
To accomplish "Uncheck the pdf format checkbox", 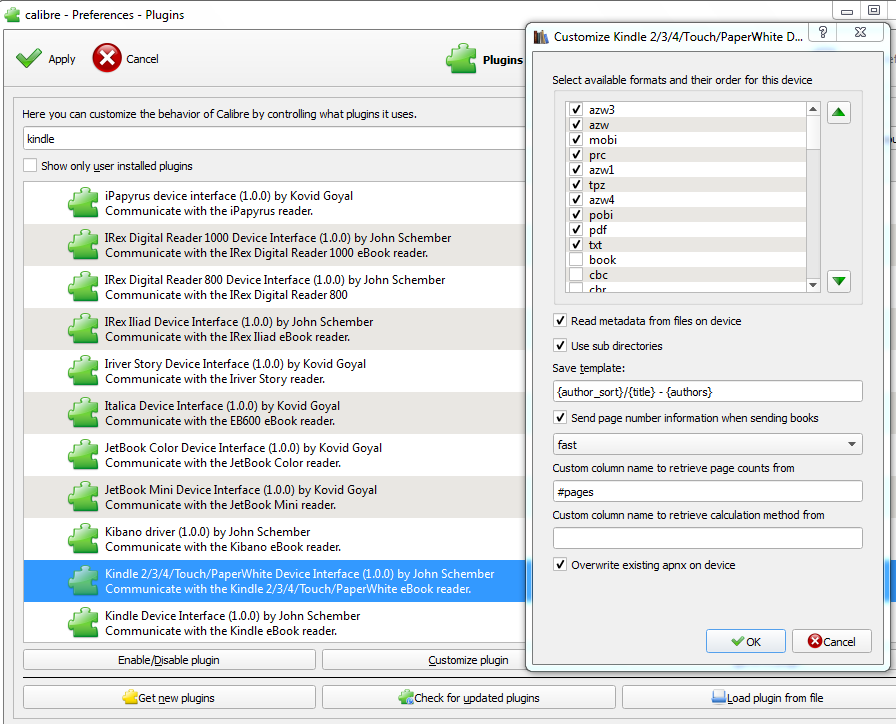I will point(575,230).
